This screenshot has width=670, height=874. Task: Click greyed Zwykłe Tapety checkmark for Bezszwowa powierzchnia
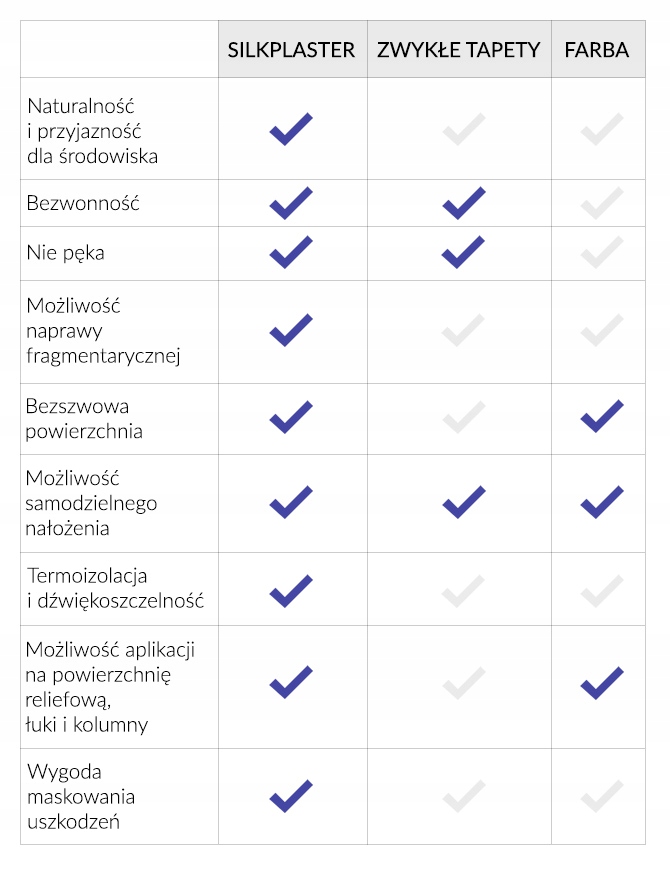tap(464, 416)
